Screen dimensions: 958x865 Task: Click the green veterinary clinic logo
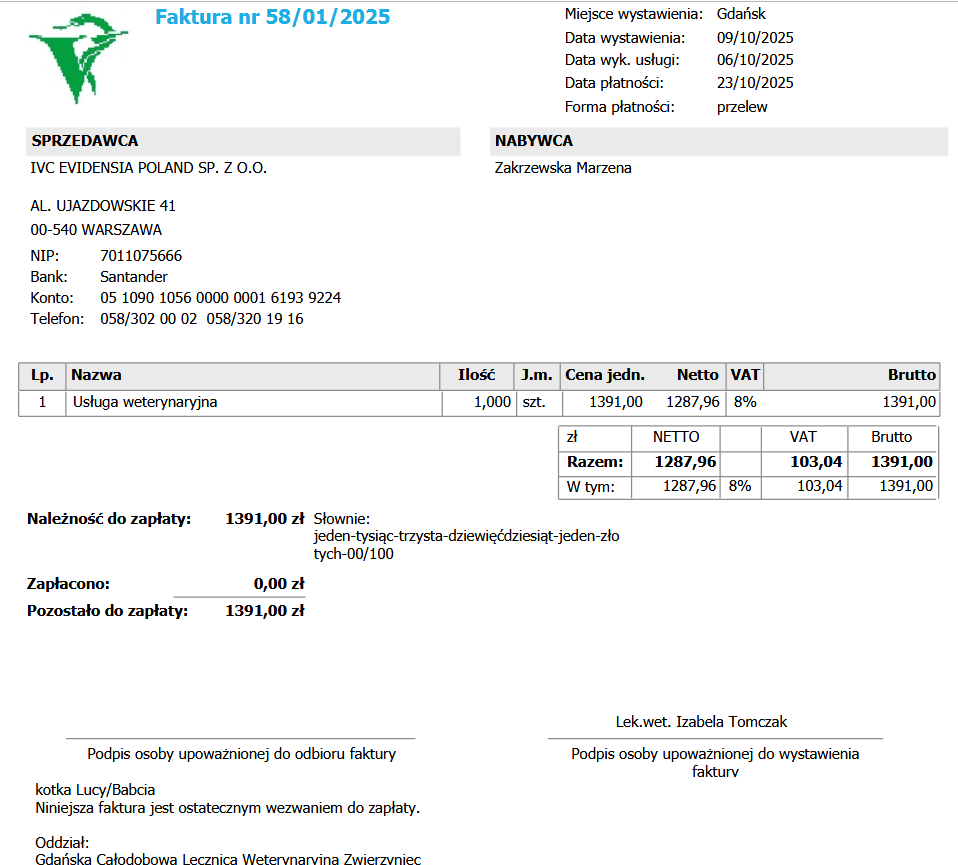coord(78,57)
